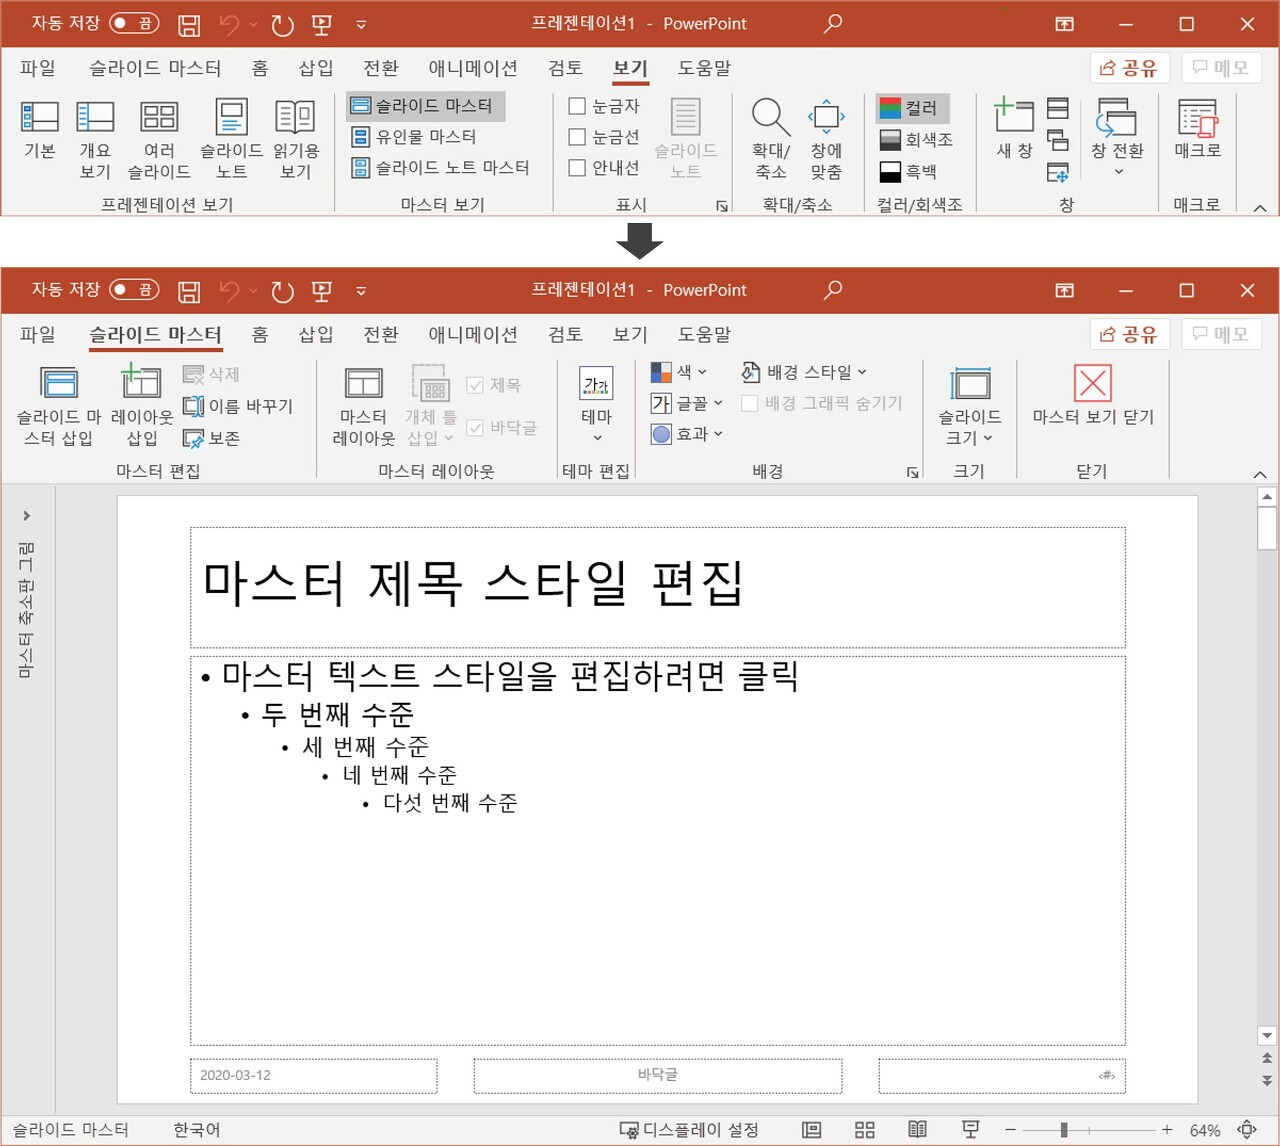Switch to Home (홈) tab in lower window
Viewport: 1280px width, 1146px height.
click(260, 334)
